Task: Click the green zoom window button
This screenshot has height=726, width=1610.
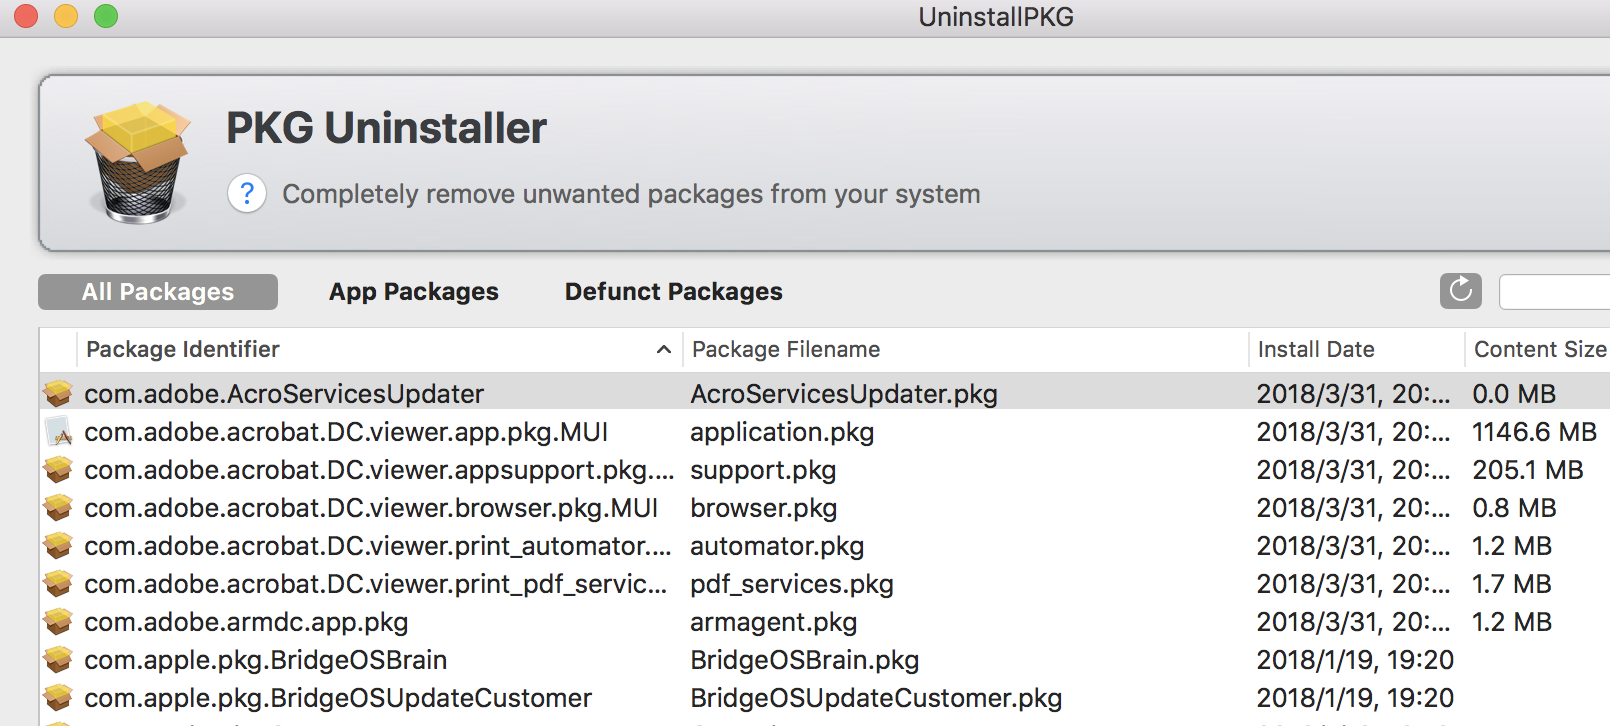Action: click(x=106, y=16)
